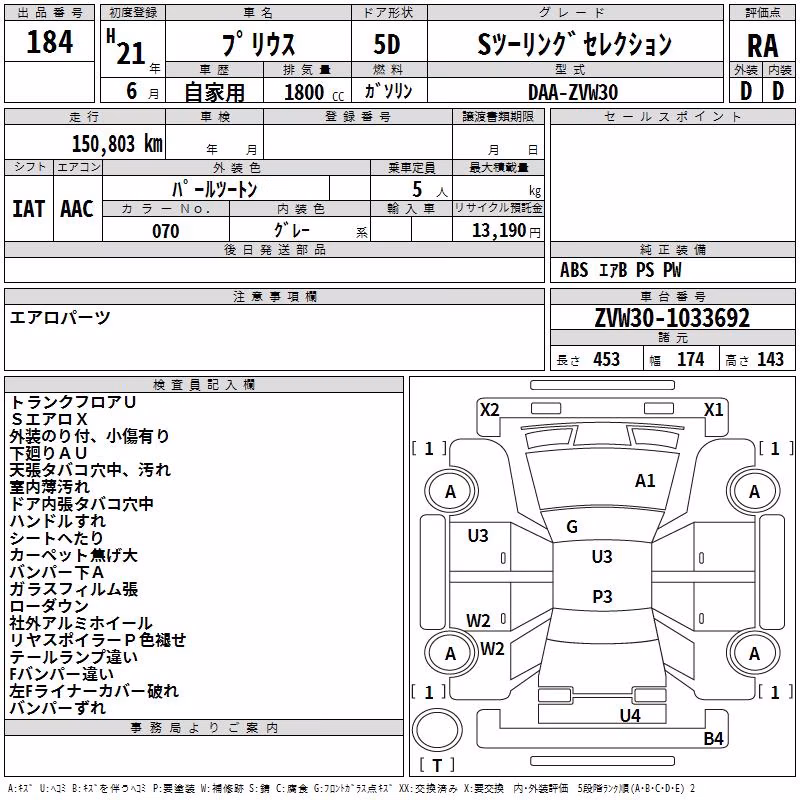The height and width of the screenshot is (800, 800).
Task: Click the lot number 184 field
Action: pos(49,42)
